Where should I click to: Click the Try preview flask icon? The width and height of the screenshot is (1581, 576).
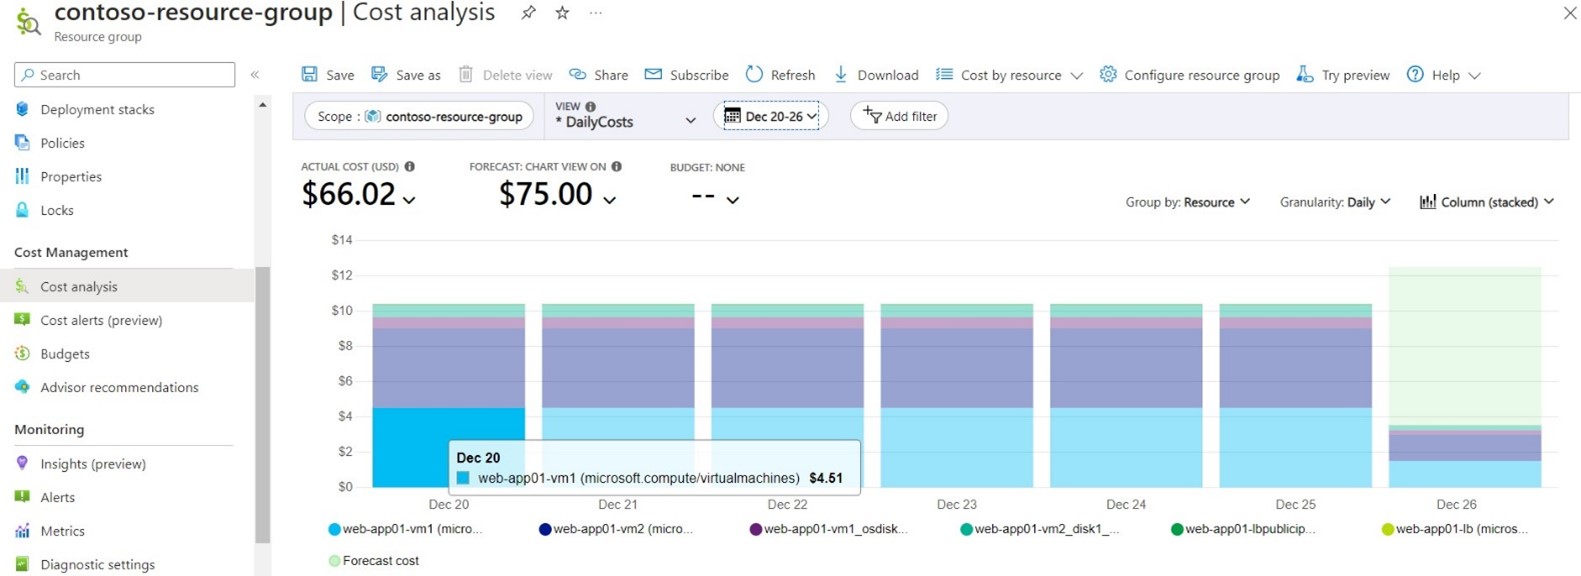point(1305,74)
